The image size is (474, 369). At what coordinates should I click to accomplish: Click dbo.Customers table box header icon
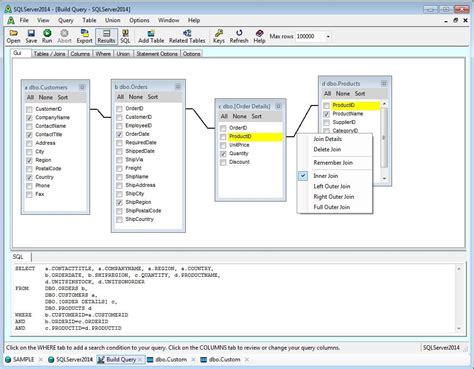(82, 87)
